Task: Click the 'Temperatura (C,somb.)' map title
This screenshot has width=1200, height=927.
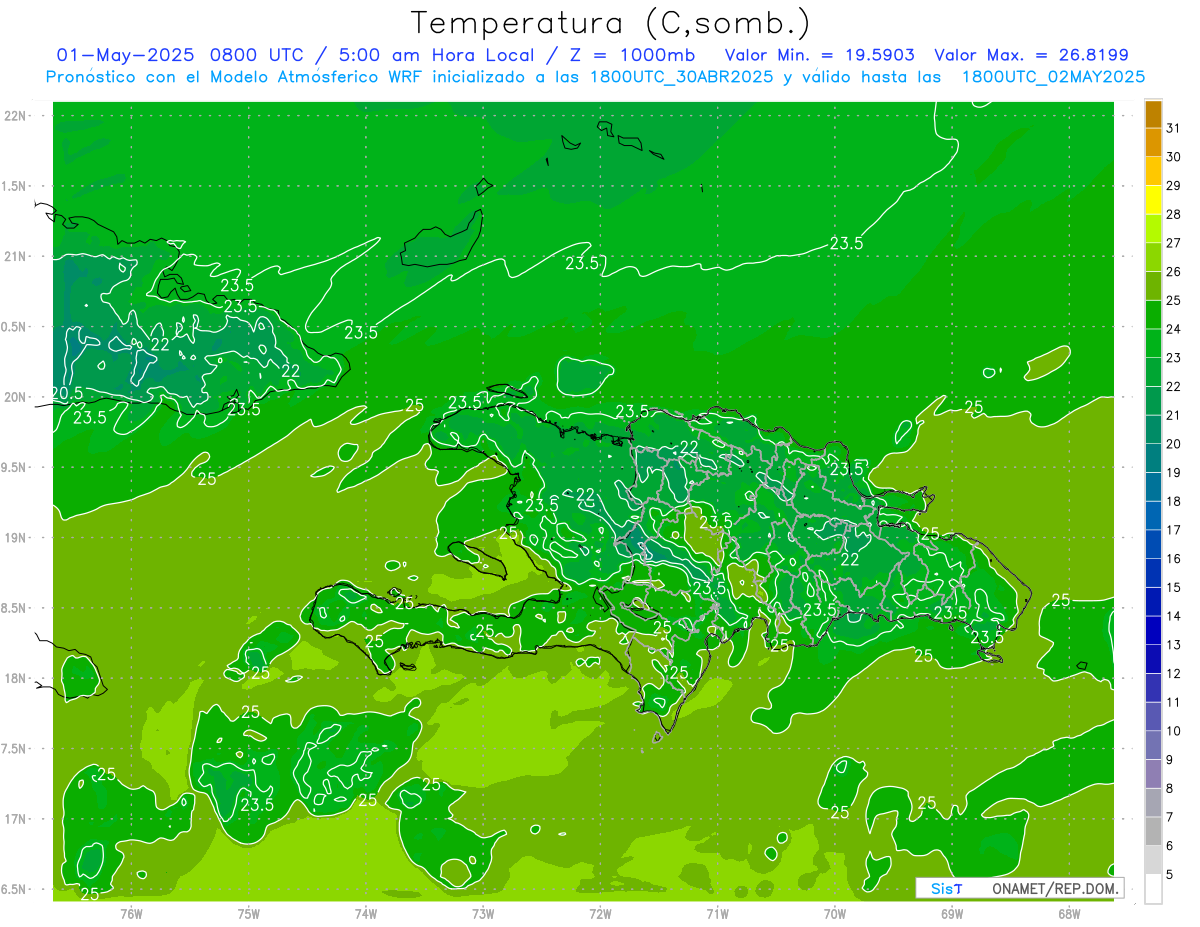Action: [610, 23]
